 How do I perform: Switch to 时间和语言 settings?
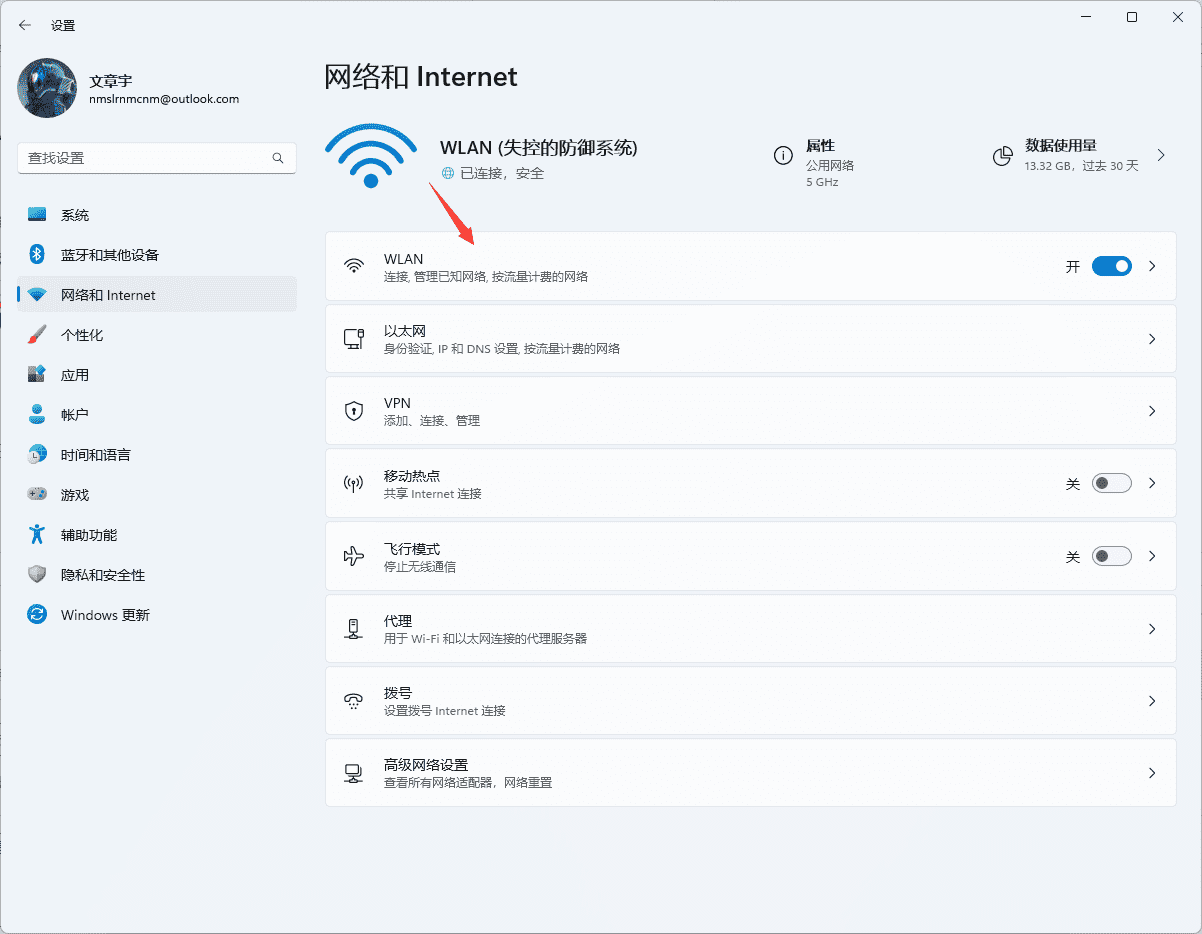(x=36, y=454)
